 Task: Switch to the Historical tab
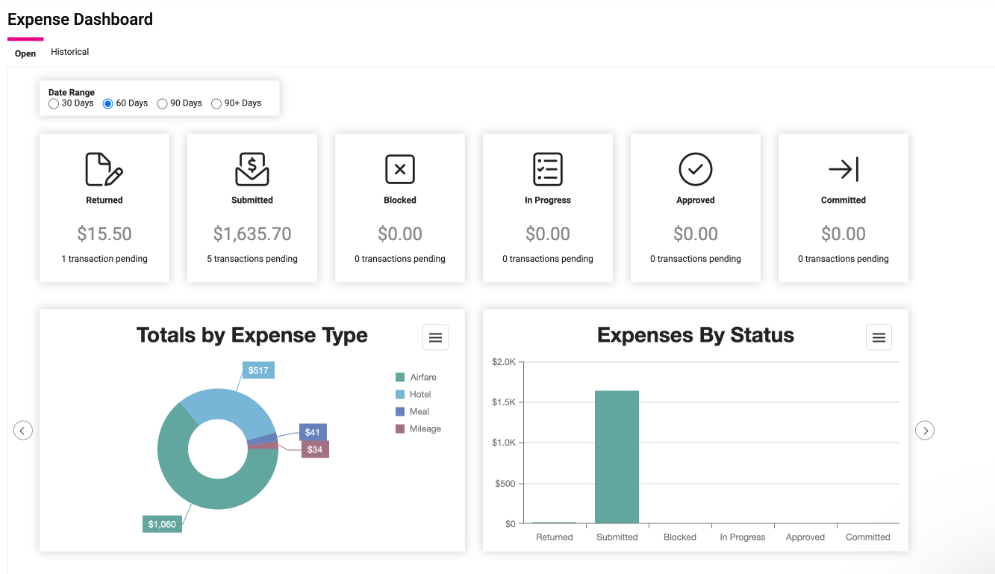[x=70, y=52]
